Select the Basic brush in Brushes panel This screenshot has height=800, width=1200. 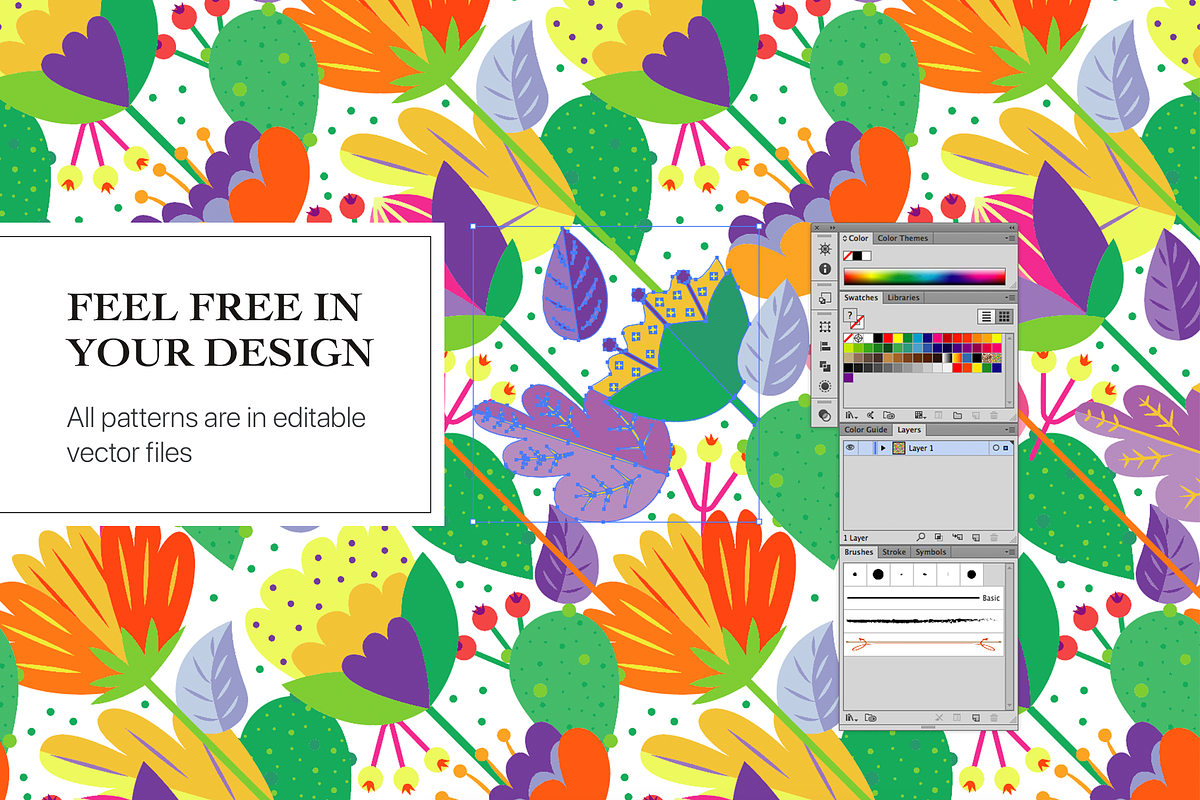[922, 598]
